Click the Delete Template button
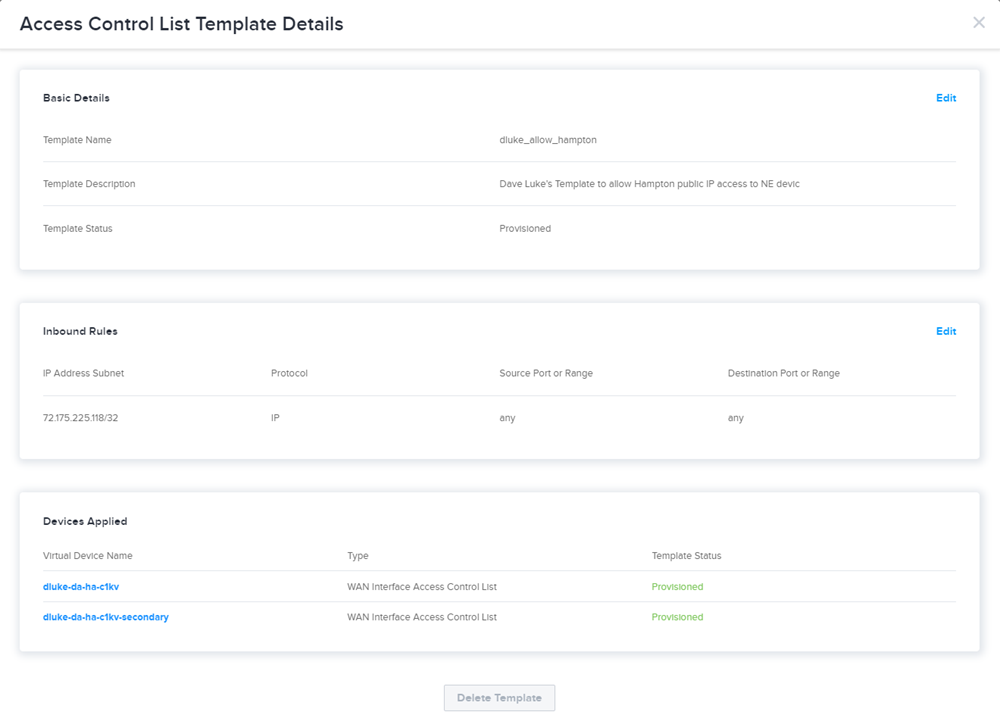Viewport: 1000px width, 715px height. pos(499,698)
